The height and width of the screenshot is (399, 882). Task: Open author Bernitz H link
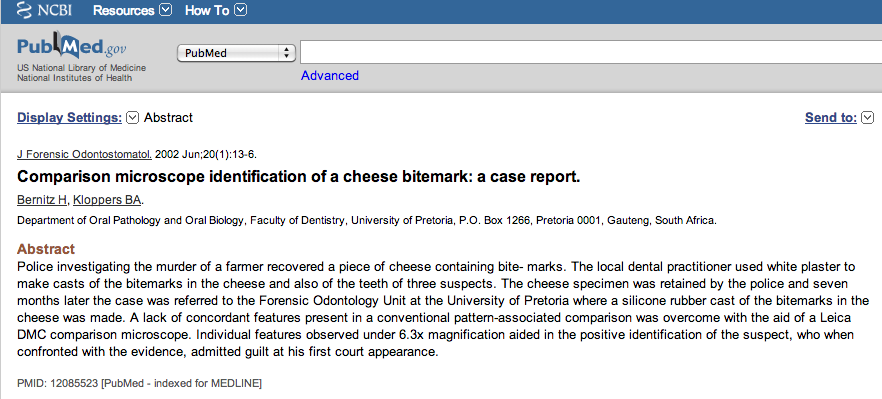[x=42, y=200]
